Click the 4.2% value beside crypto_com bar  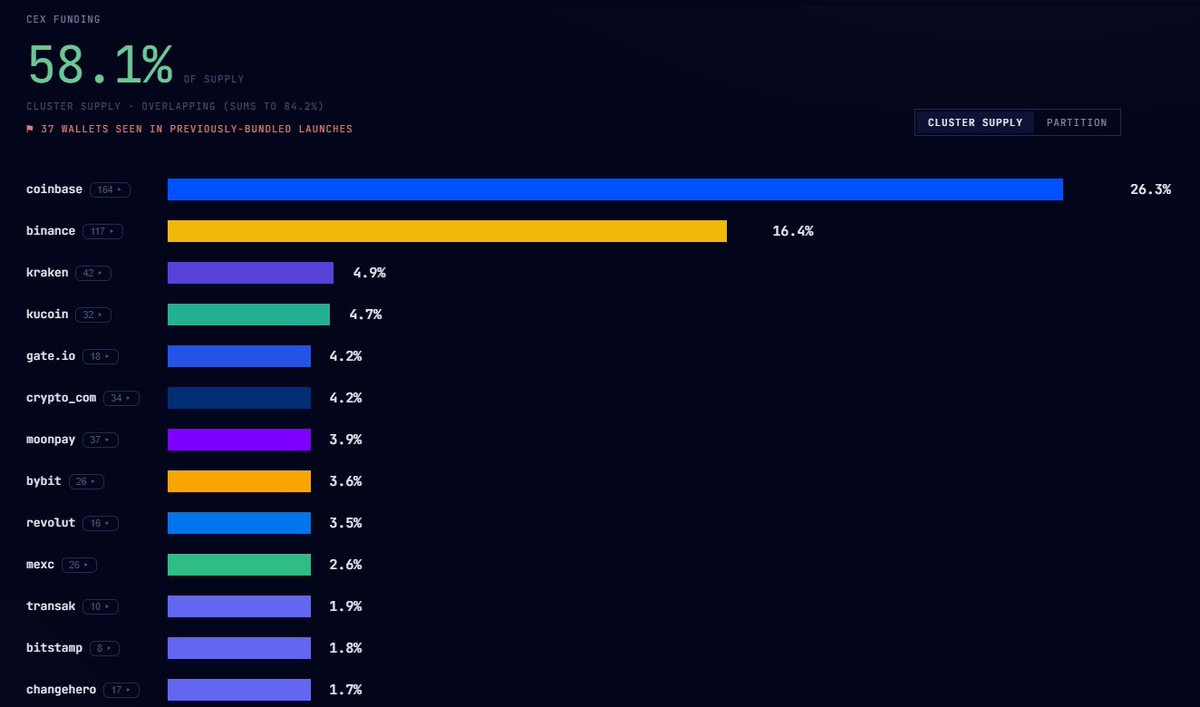346,398
